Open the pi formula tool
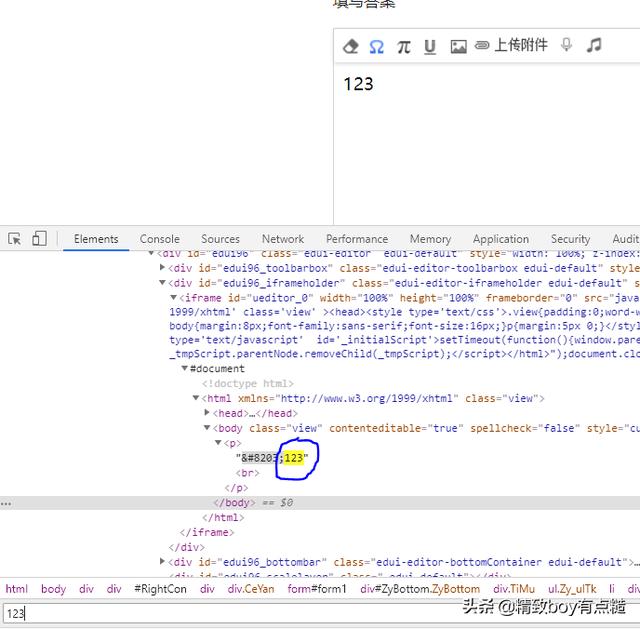640x629 pixels. 403,47
